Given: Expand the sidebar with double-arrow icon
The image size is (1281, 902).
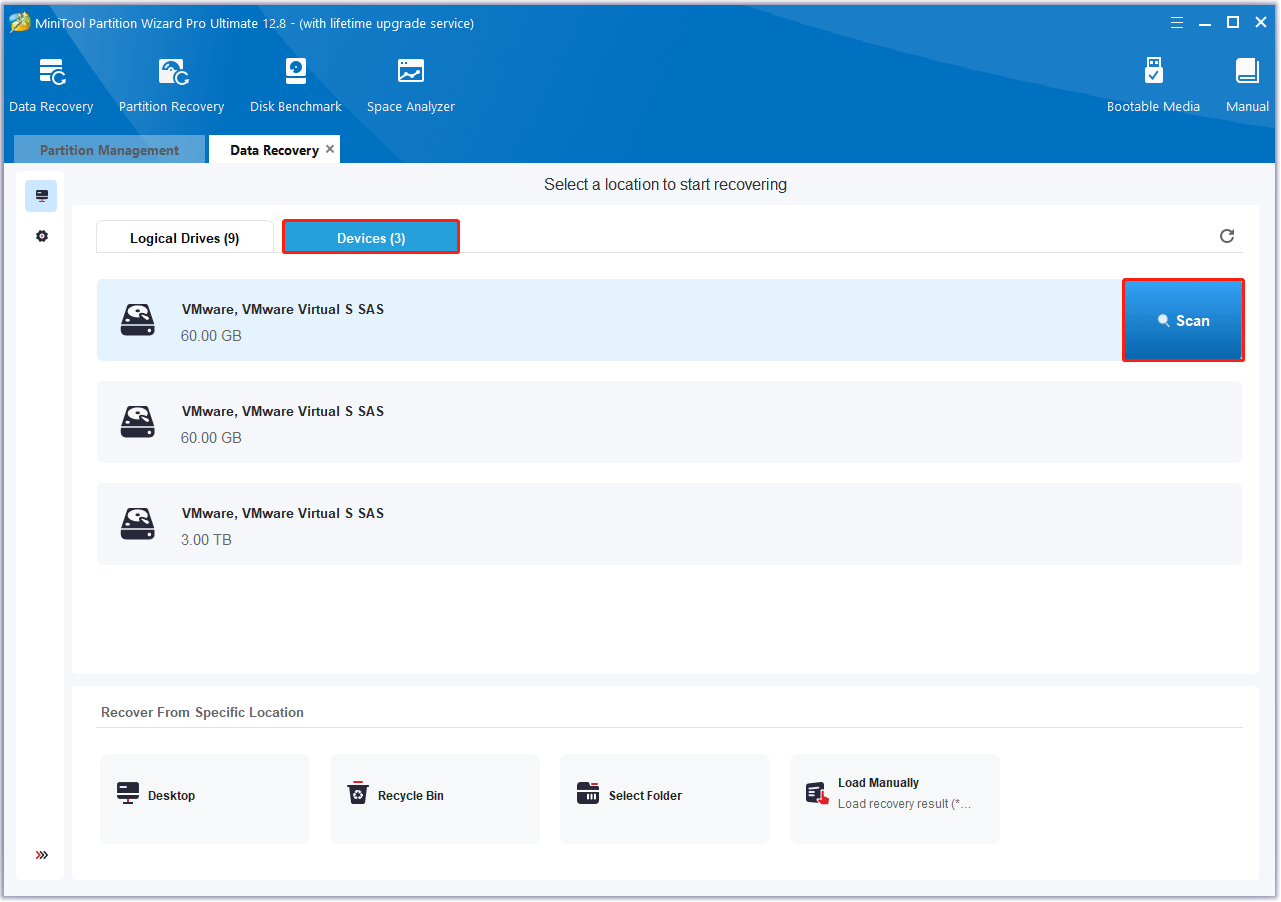Looking at the screenshot, I should [41, 855].
